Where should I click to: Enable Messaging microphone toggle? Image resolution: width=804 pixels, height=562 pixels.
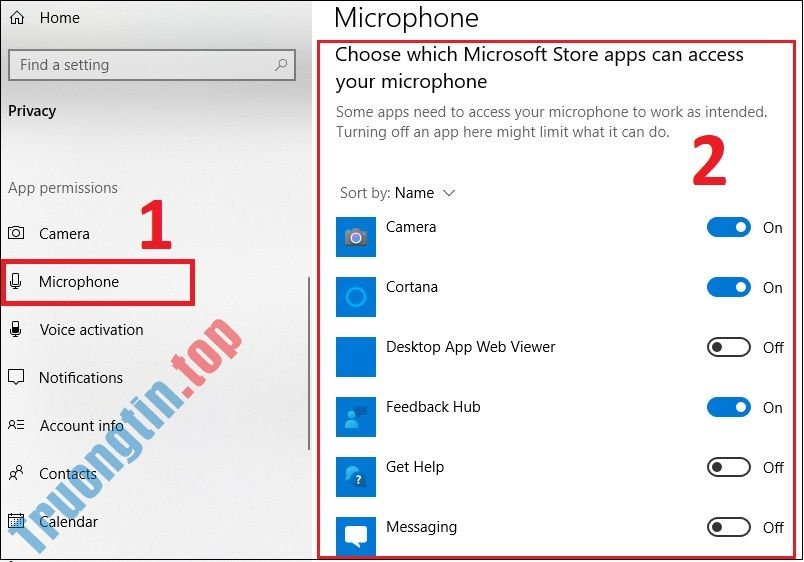coord(729,527)
